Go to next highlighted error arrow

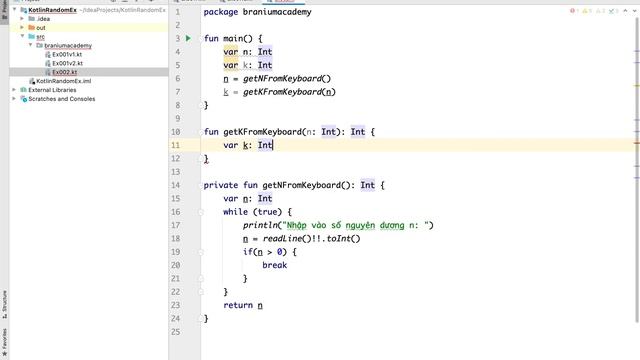[x=634, y=11]
